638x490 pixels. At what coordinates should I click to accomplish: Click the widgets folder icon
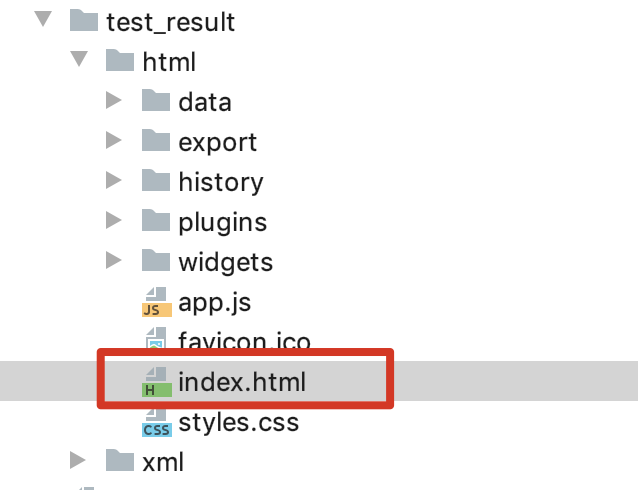(156, 261)
